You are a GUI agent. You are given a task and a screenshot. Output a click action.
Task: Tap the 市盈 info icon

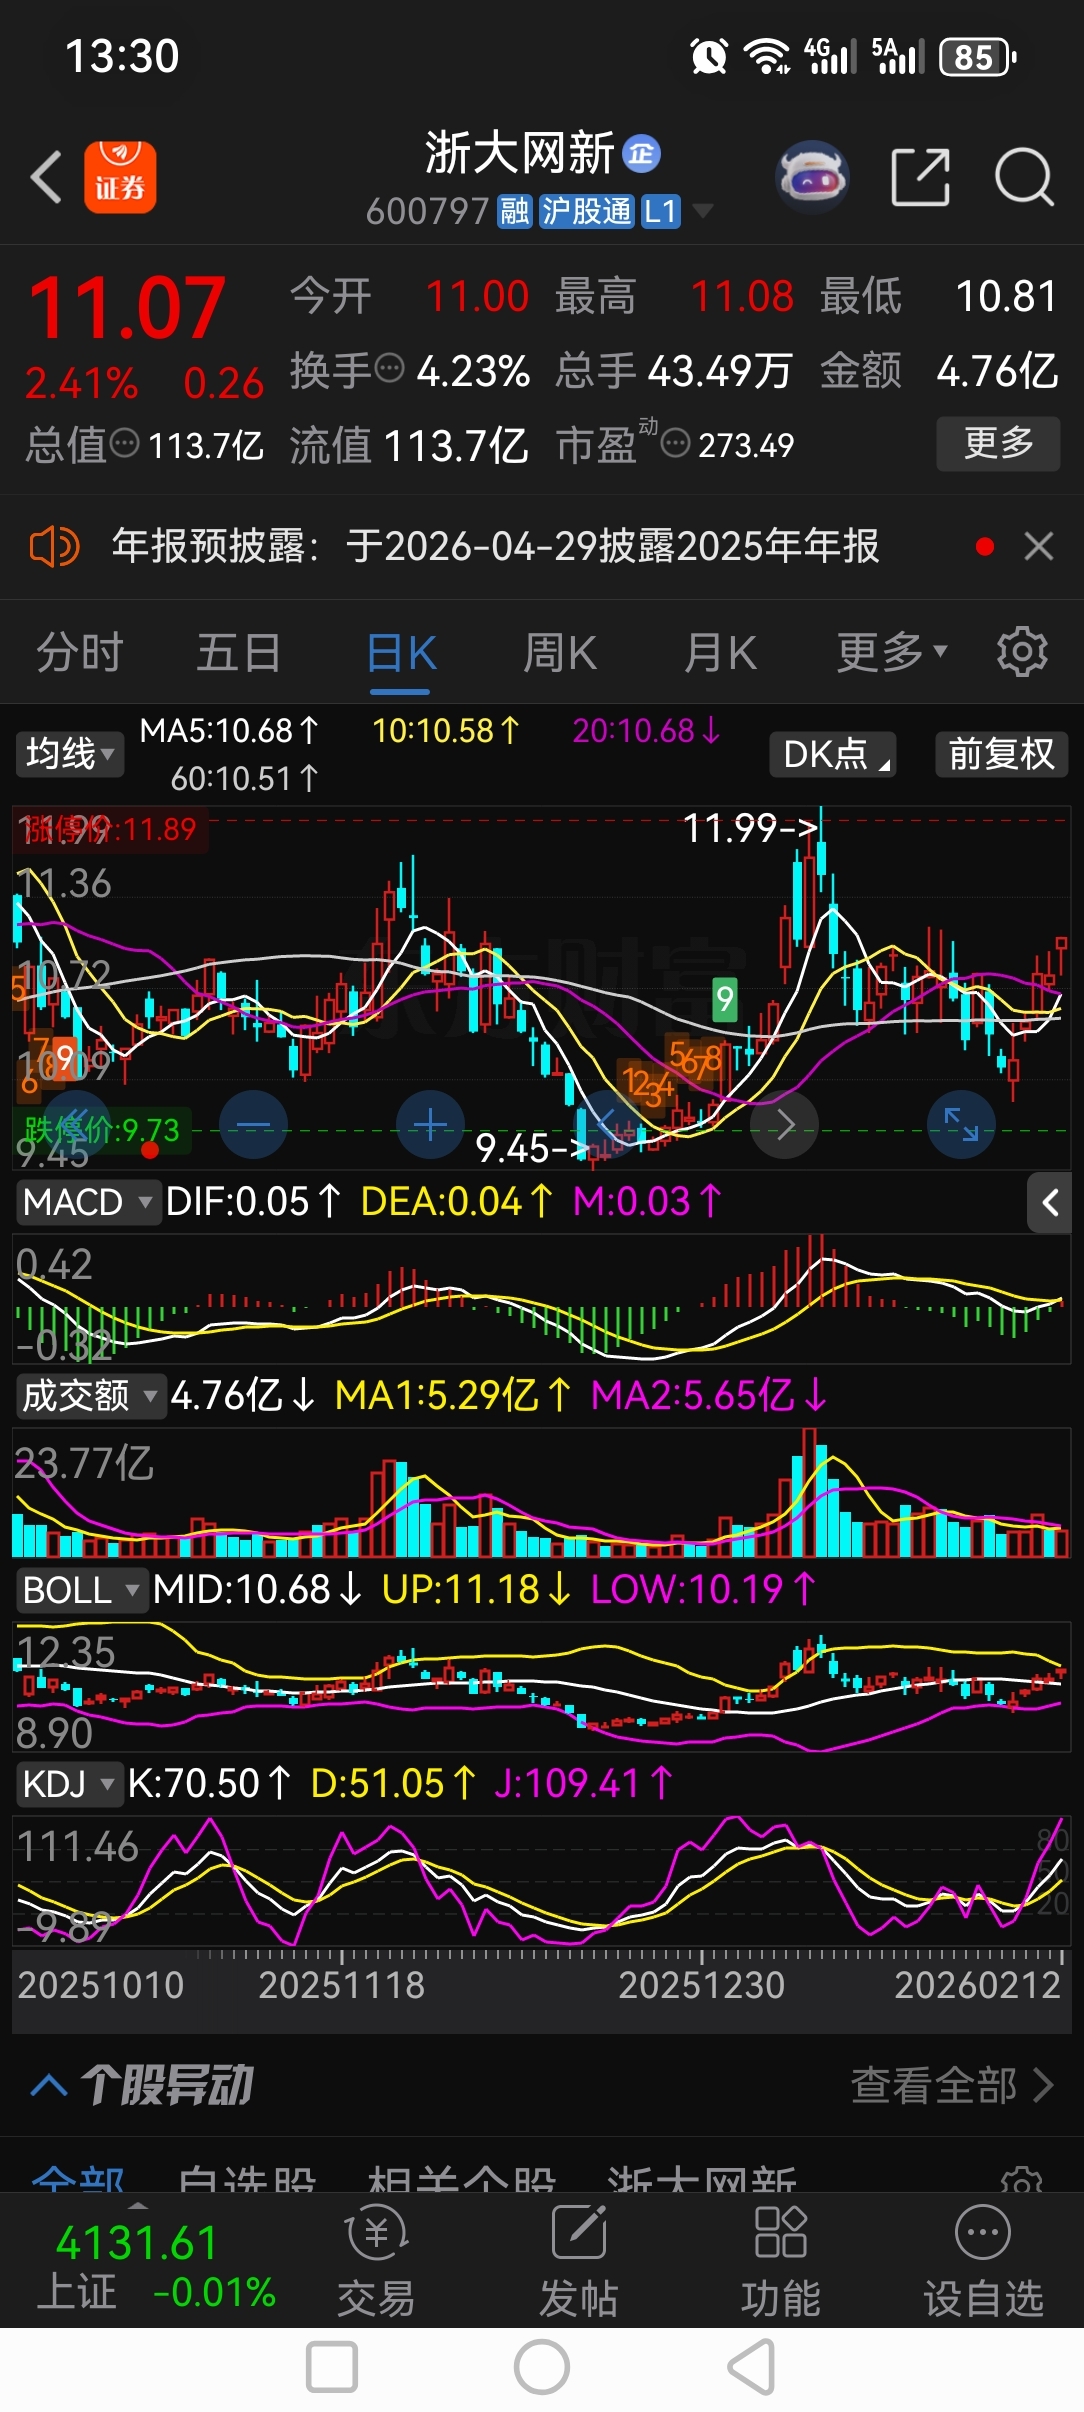(676, 442)
